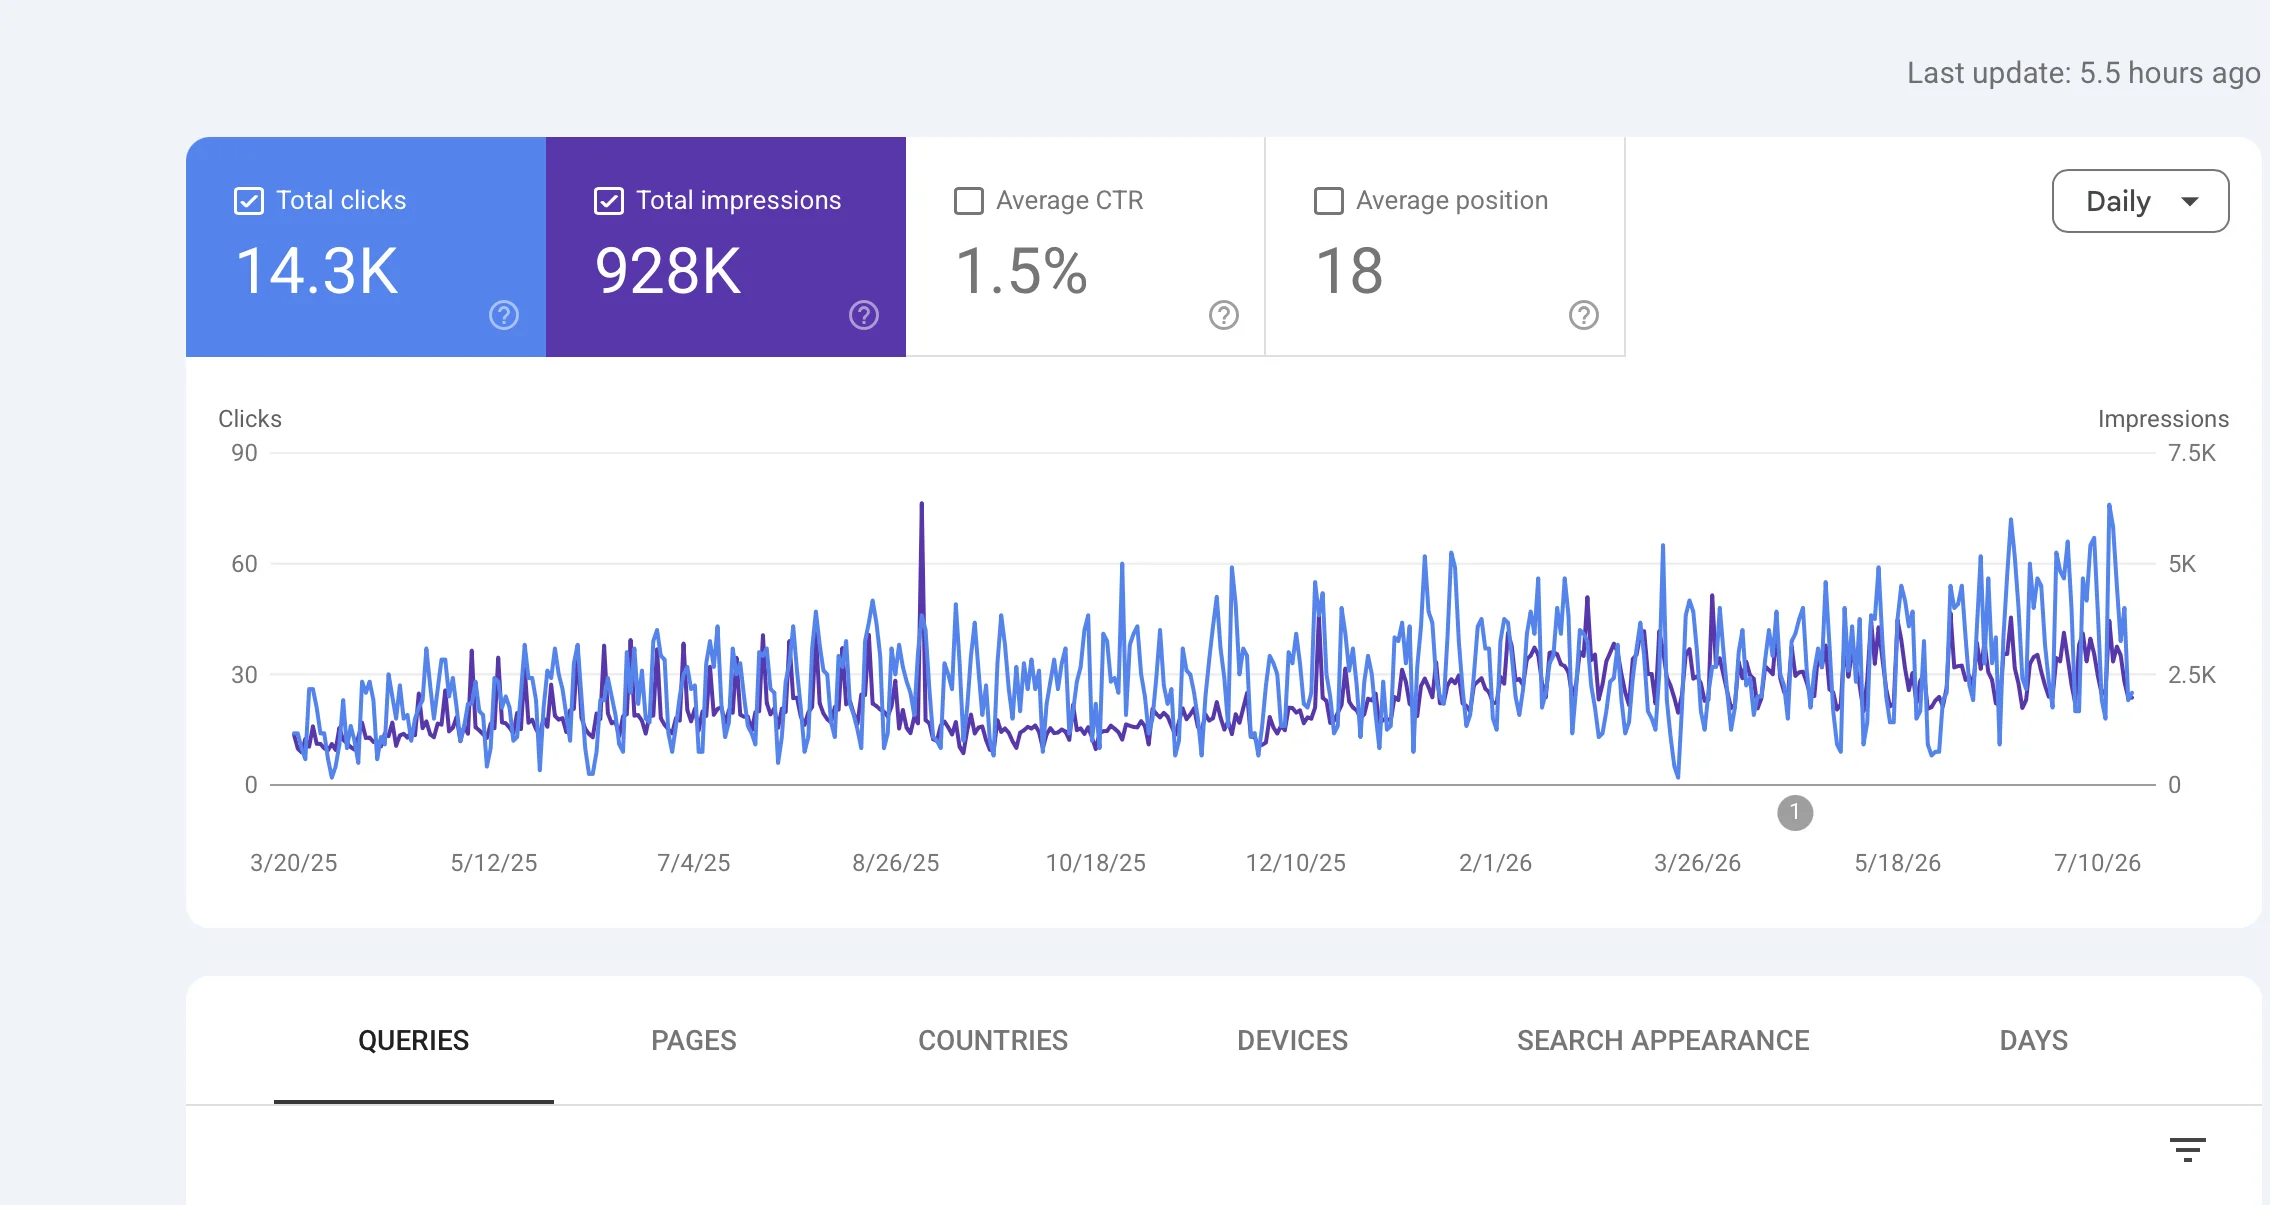This screenshot has width=2270, height=1205.
Task: Switch to the DEVICES tab
Action: pos(1292,1041)
